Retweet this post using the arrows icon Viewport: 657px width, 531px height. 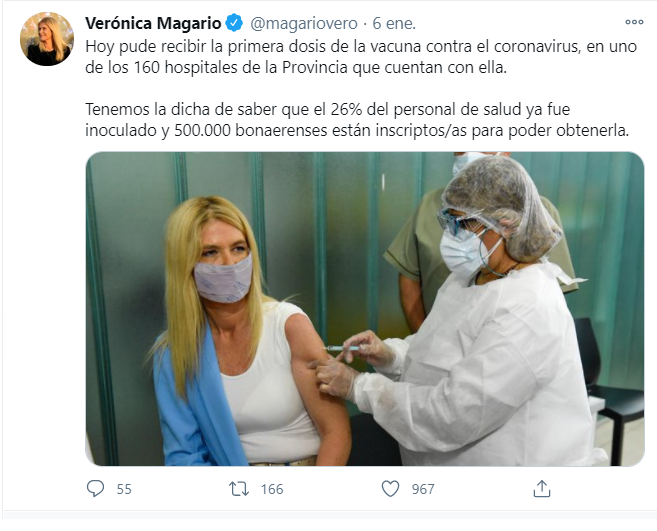click(239, 489)
